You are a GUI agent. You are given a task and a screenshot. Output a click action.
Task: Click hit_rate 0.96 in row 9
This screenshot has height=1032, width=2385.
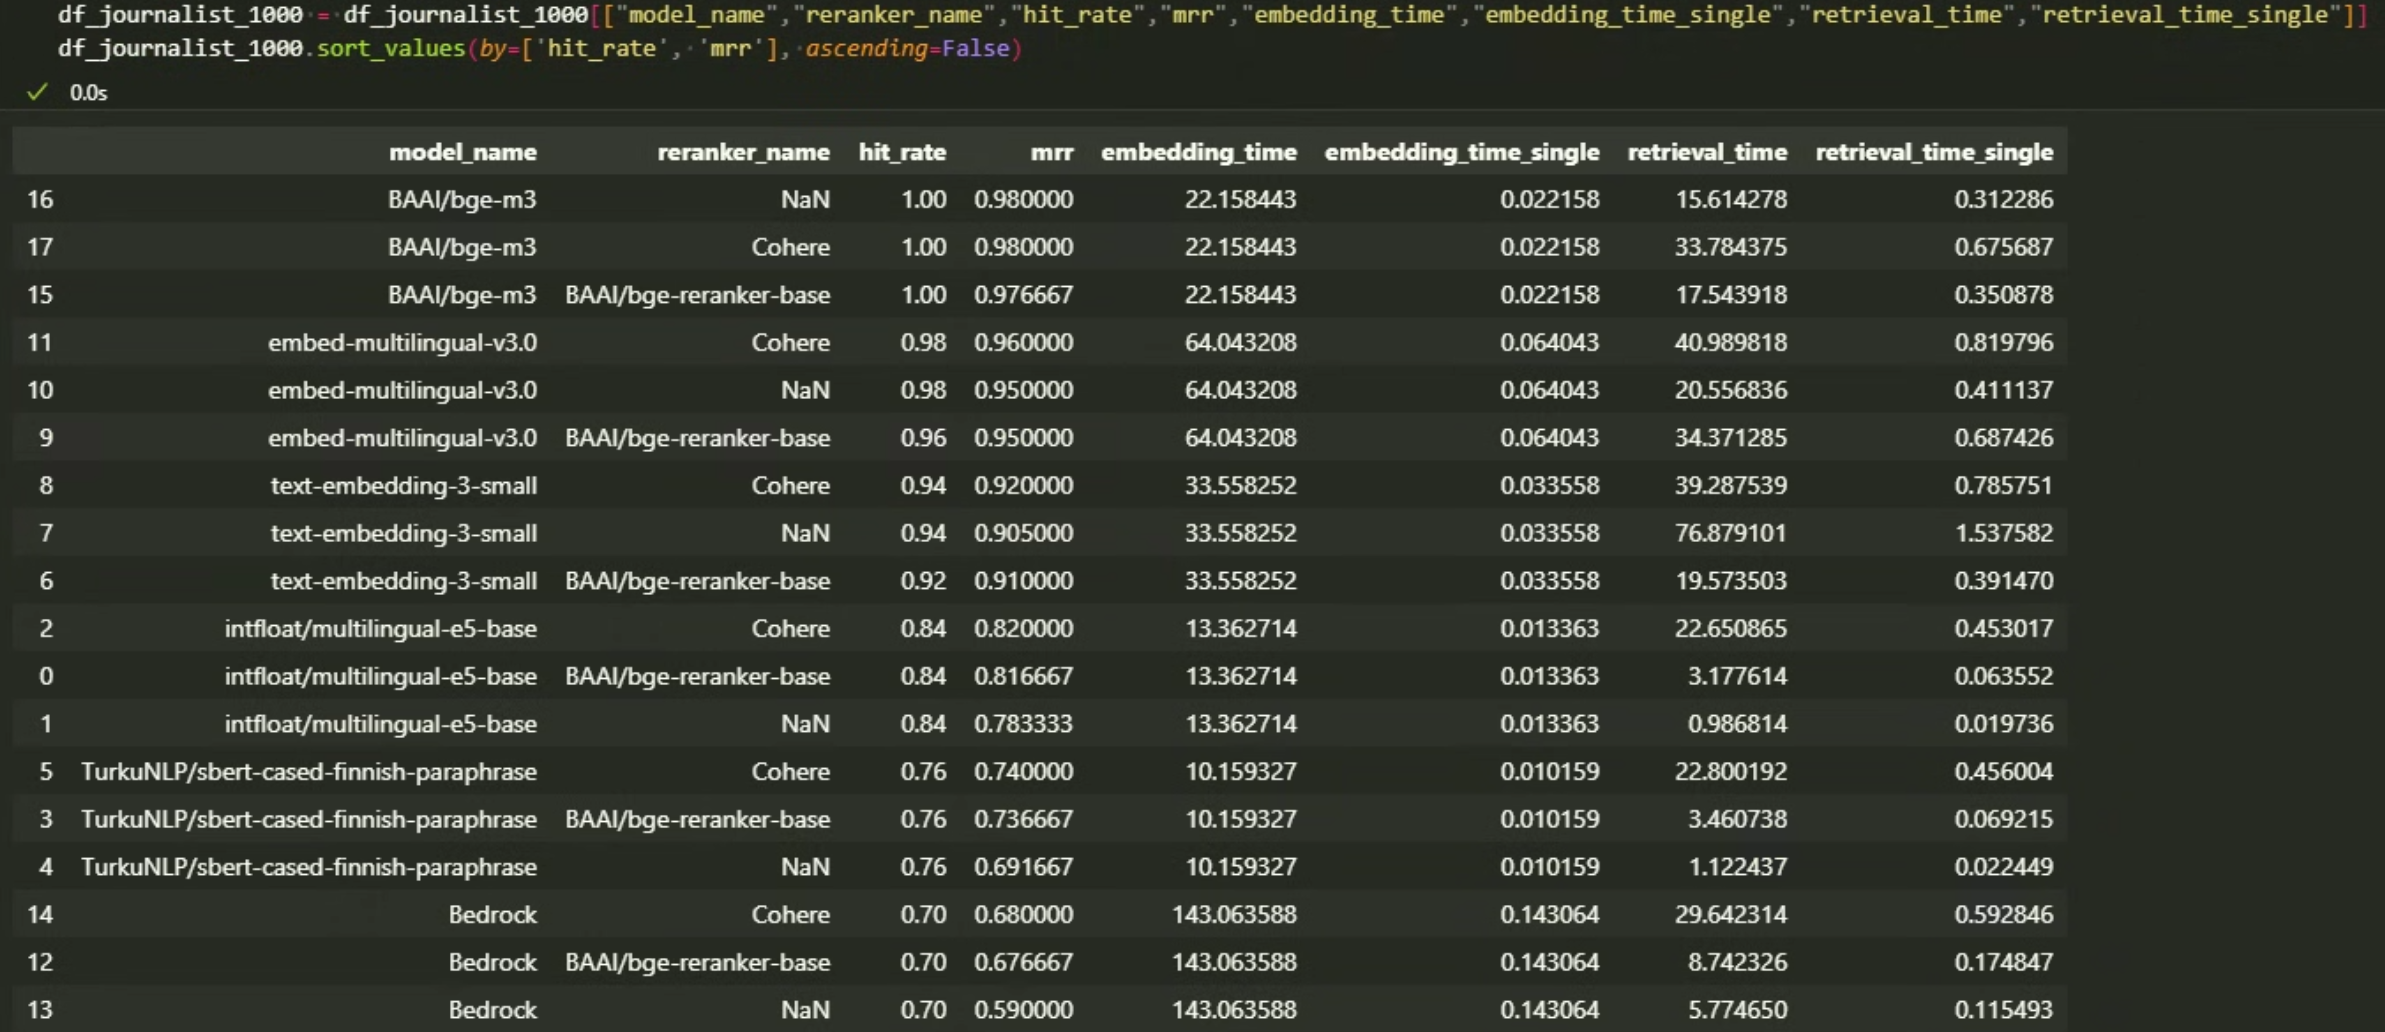click(x=923, y=438)
